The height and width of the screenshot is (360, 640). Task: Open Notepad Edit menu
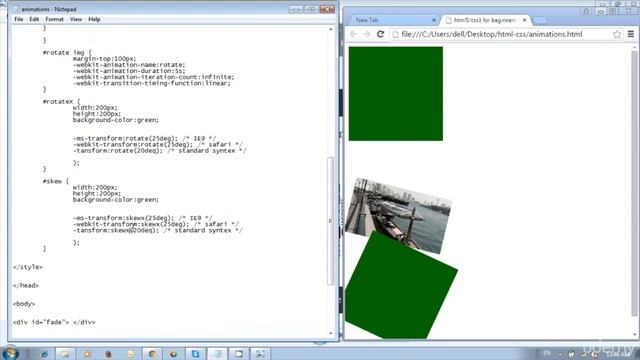34,19
